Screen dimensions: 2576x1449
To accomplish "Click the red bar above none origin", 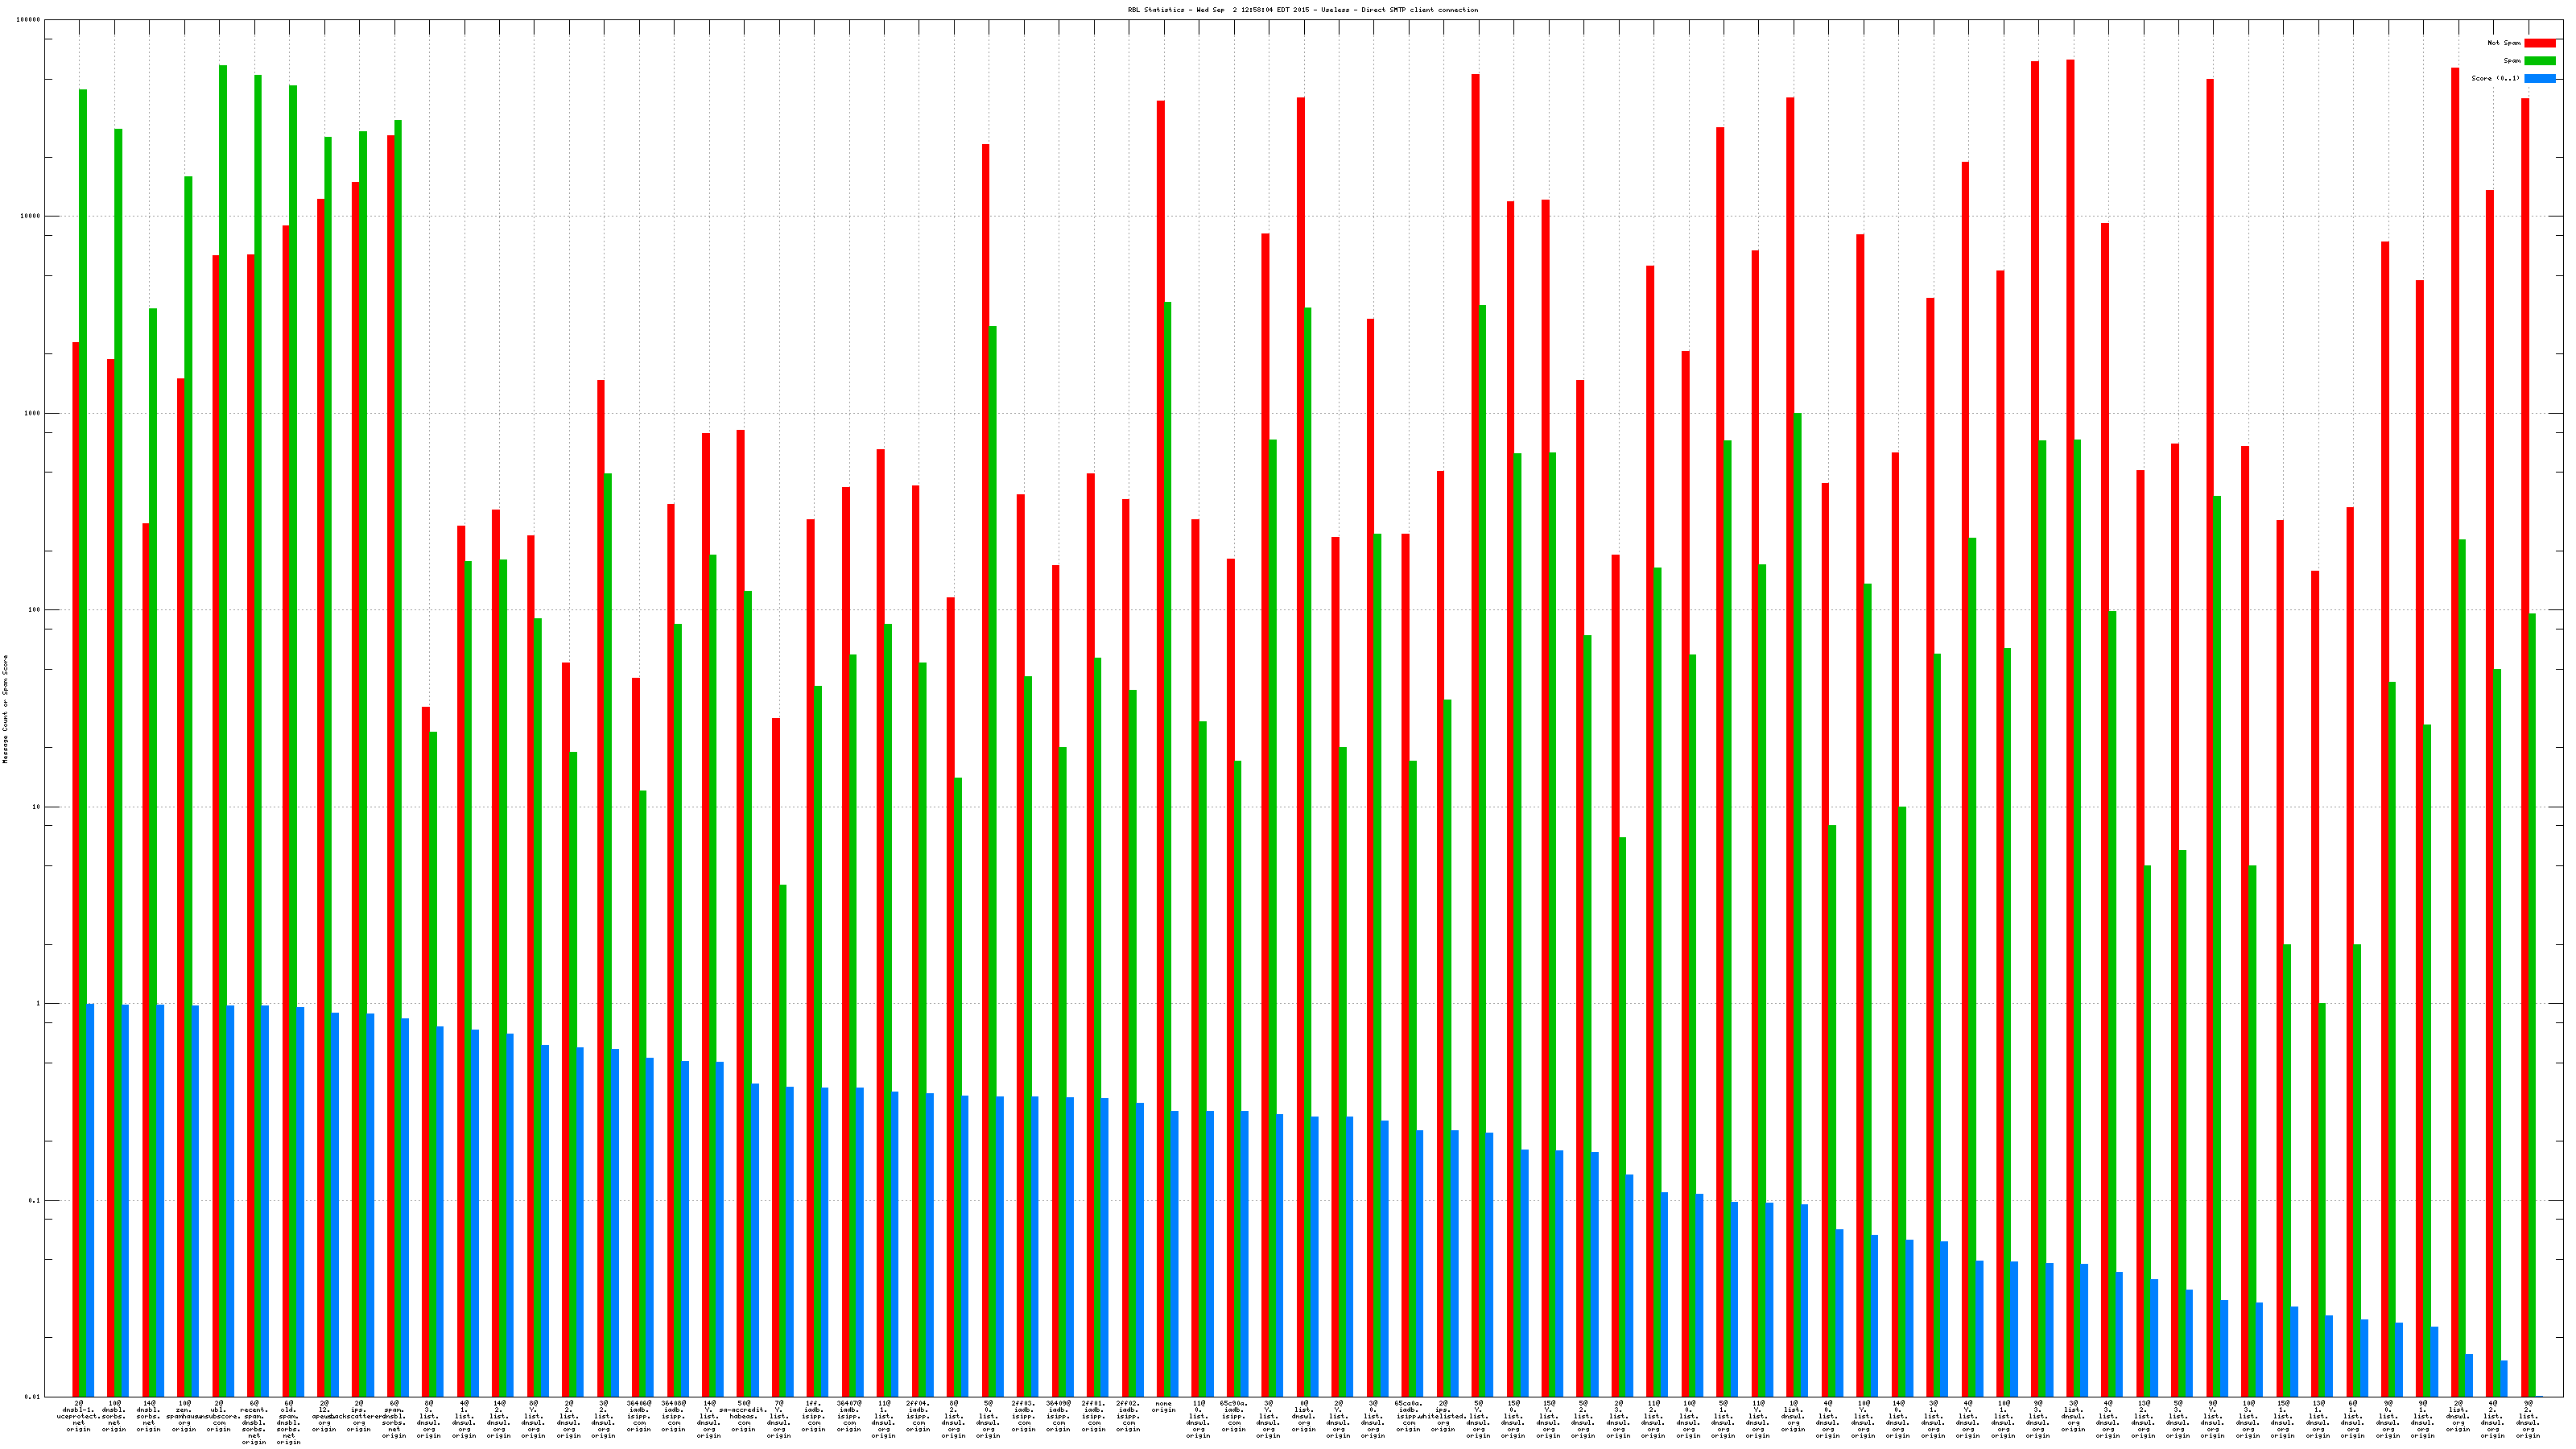I will coord(1160,700).
